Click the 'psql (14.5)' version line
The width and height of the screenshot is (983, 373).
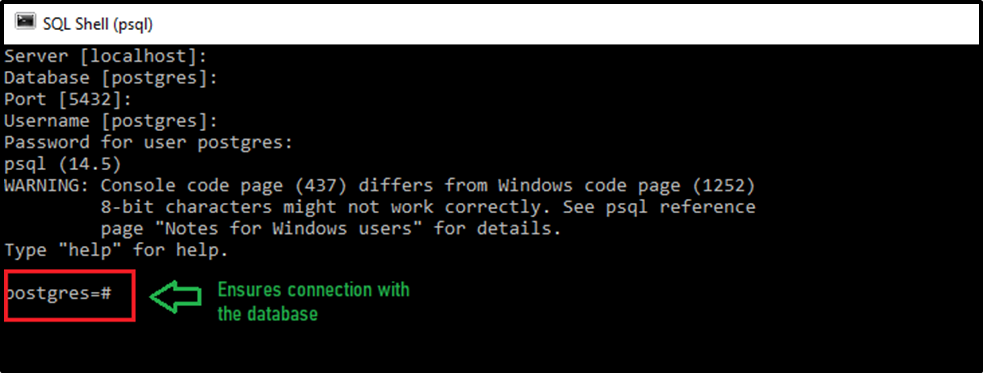pos(63,164)
